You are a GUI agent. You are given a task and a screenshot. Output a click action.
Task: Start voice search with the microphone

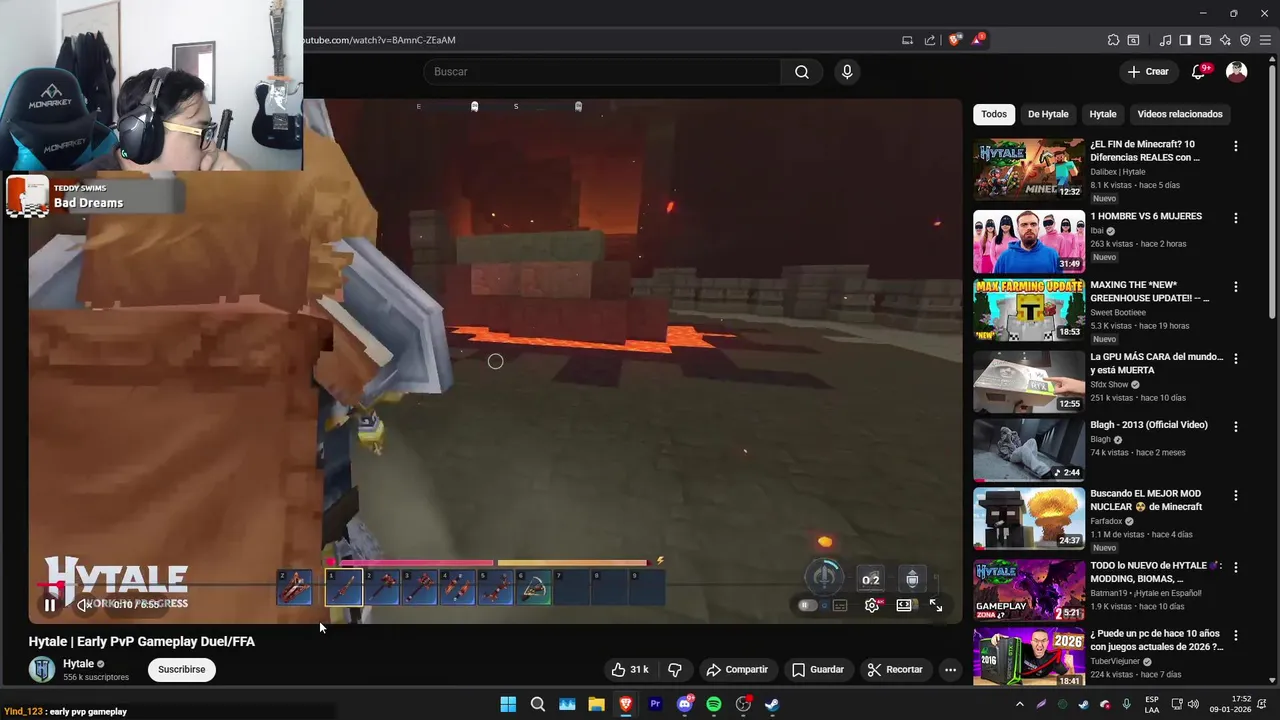tap(847, 72)
